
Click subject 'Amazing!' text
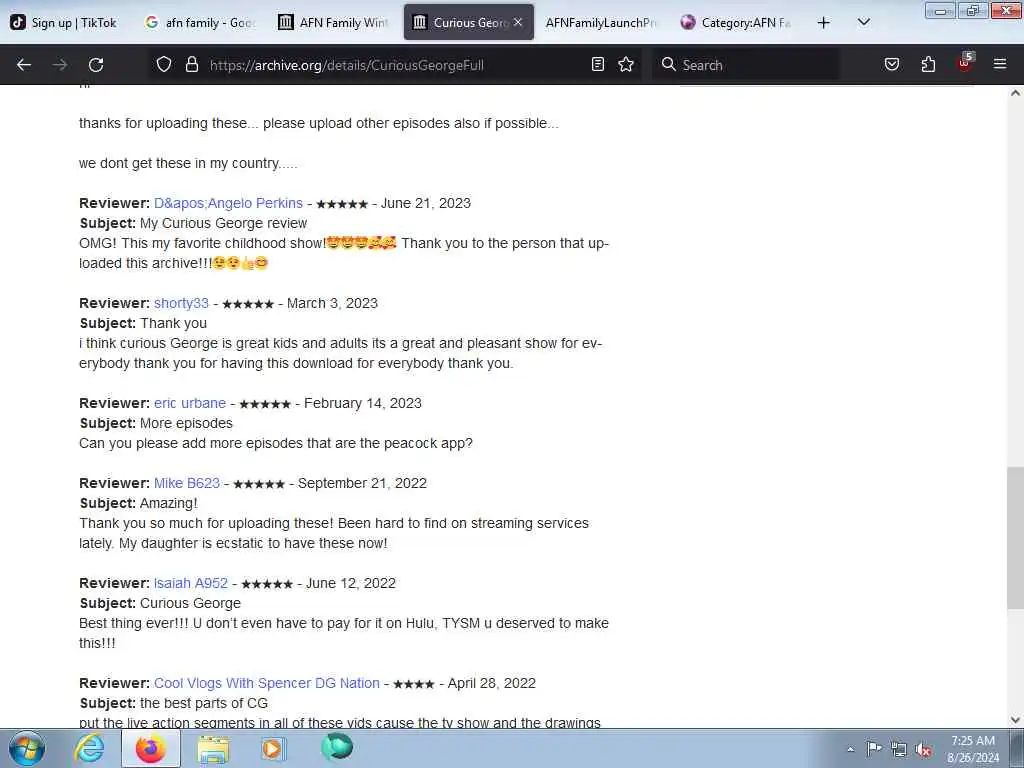168,504
